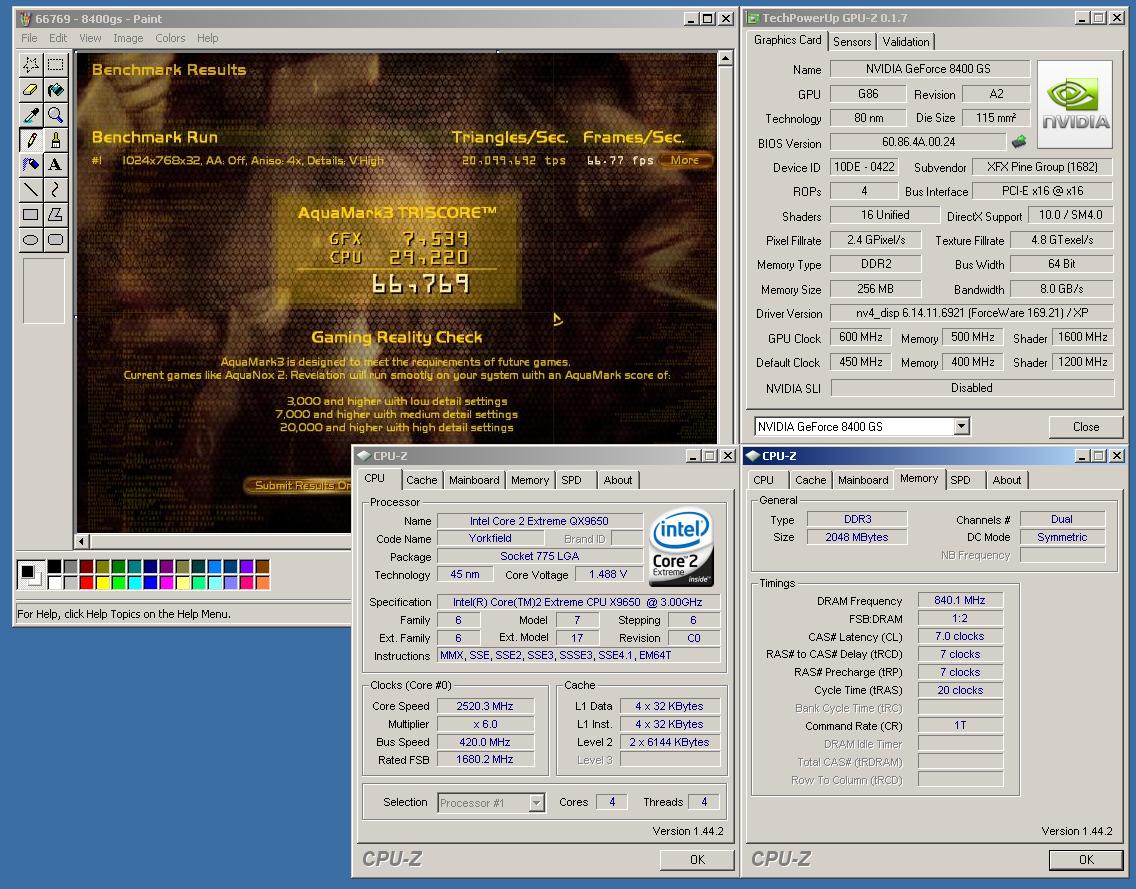Click the BIOS Version field 60.86.4A.00.24
Viewport: 1136px width, 889px height.
click(x=918, y=142)
